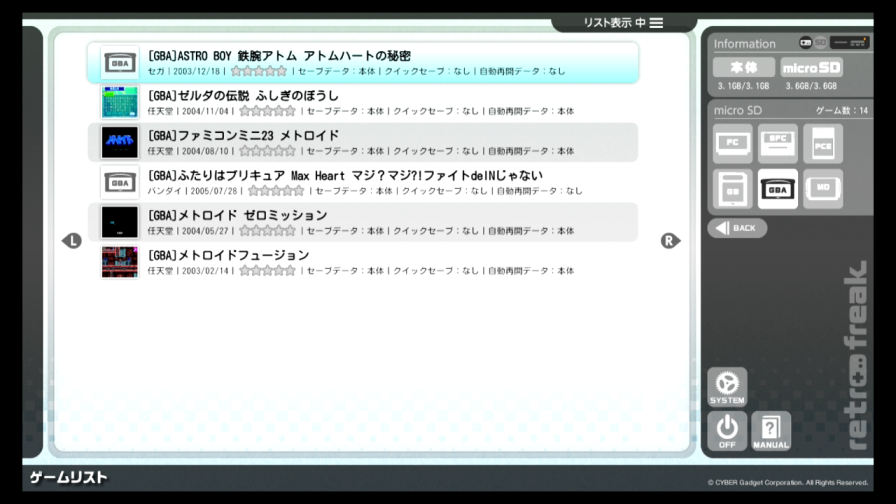Rate ゼルダの伝説 using its star rating
This screenshot has height=504, width=896.
coord(267,111)
